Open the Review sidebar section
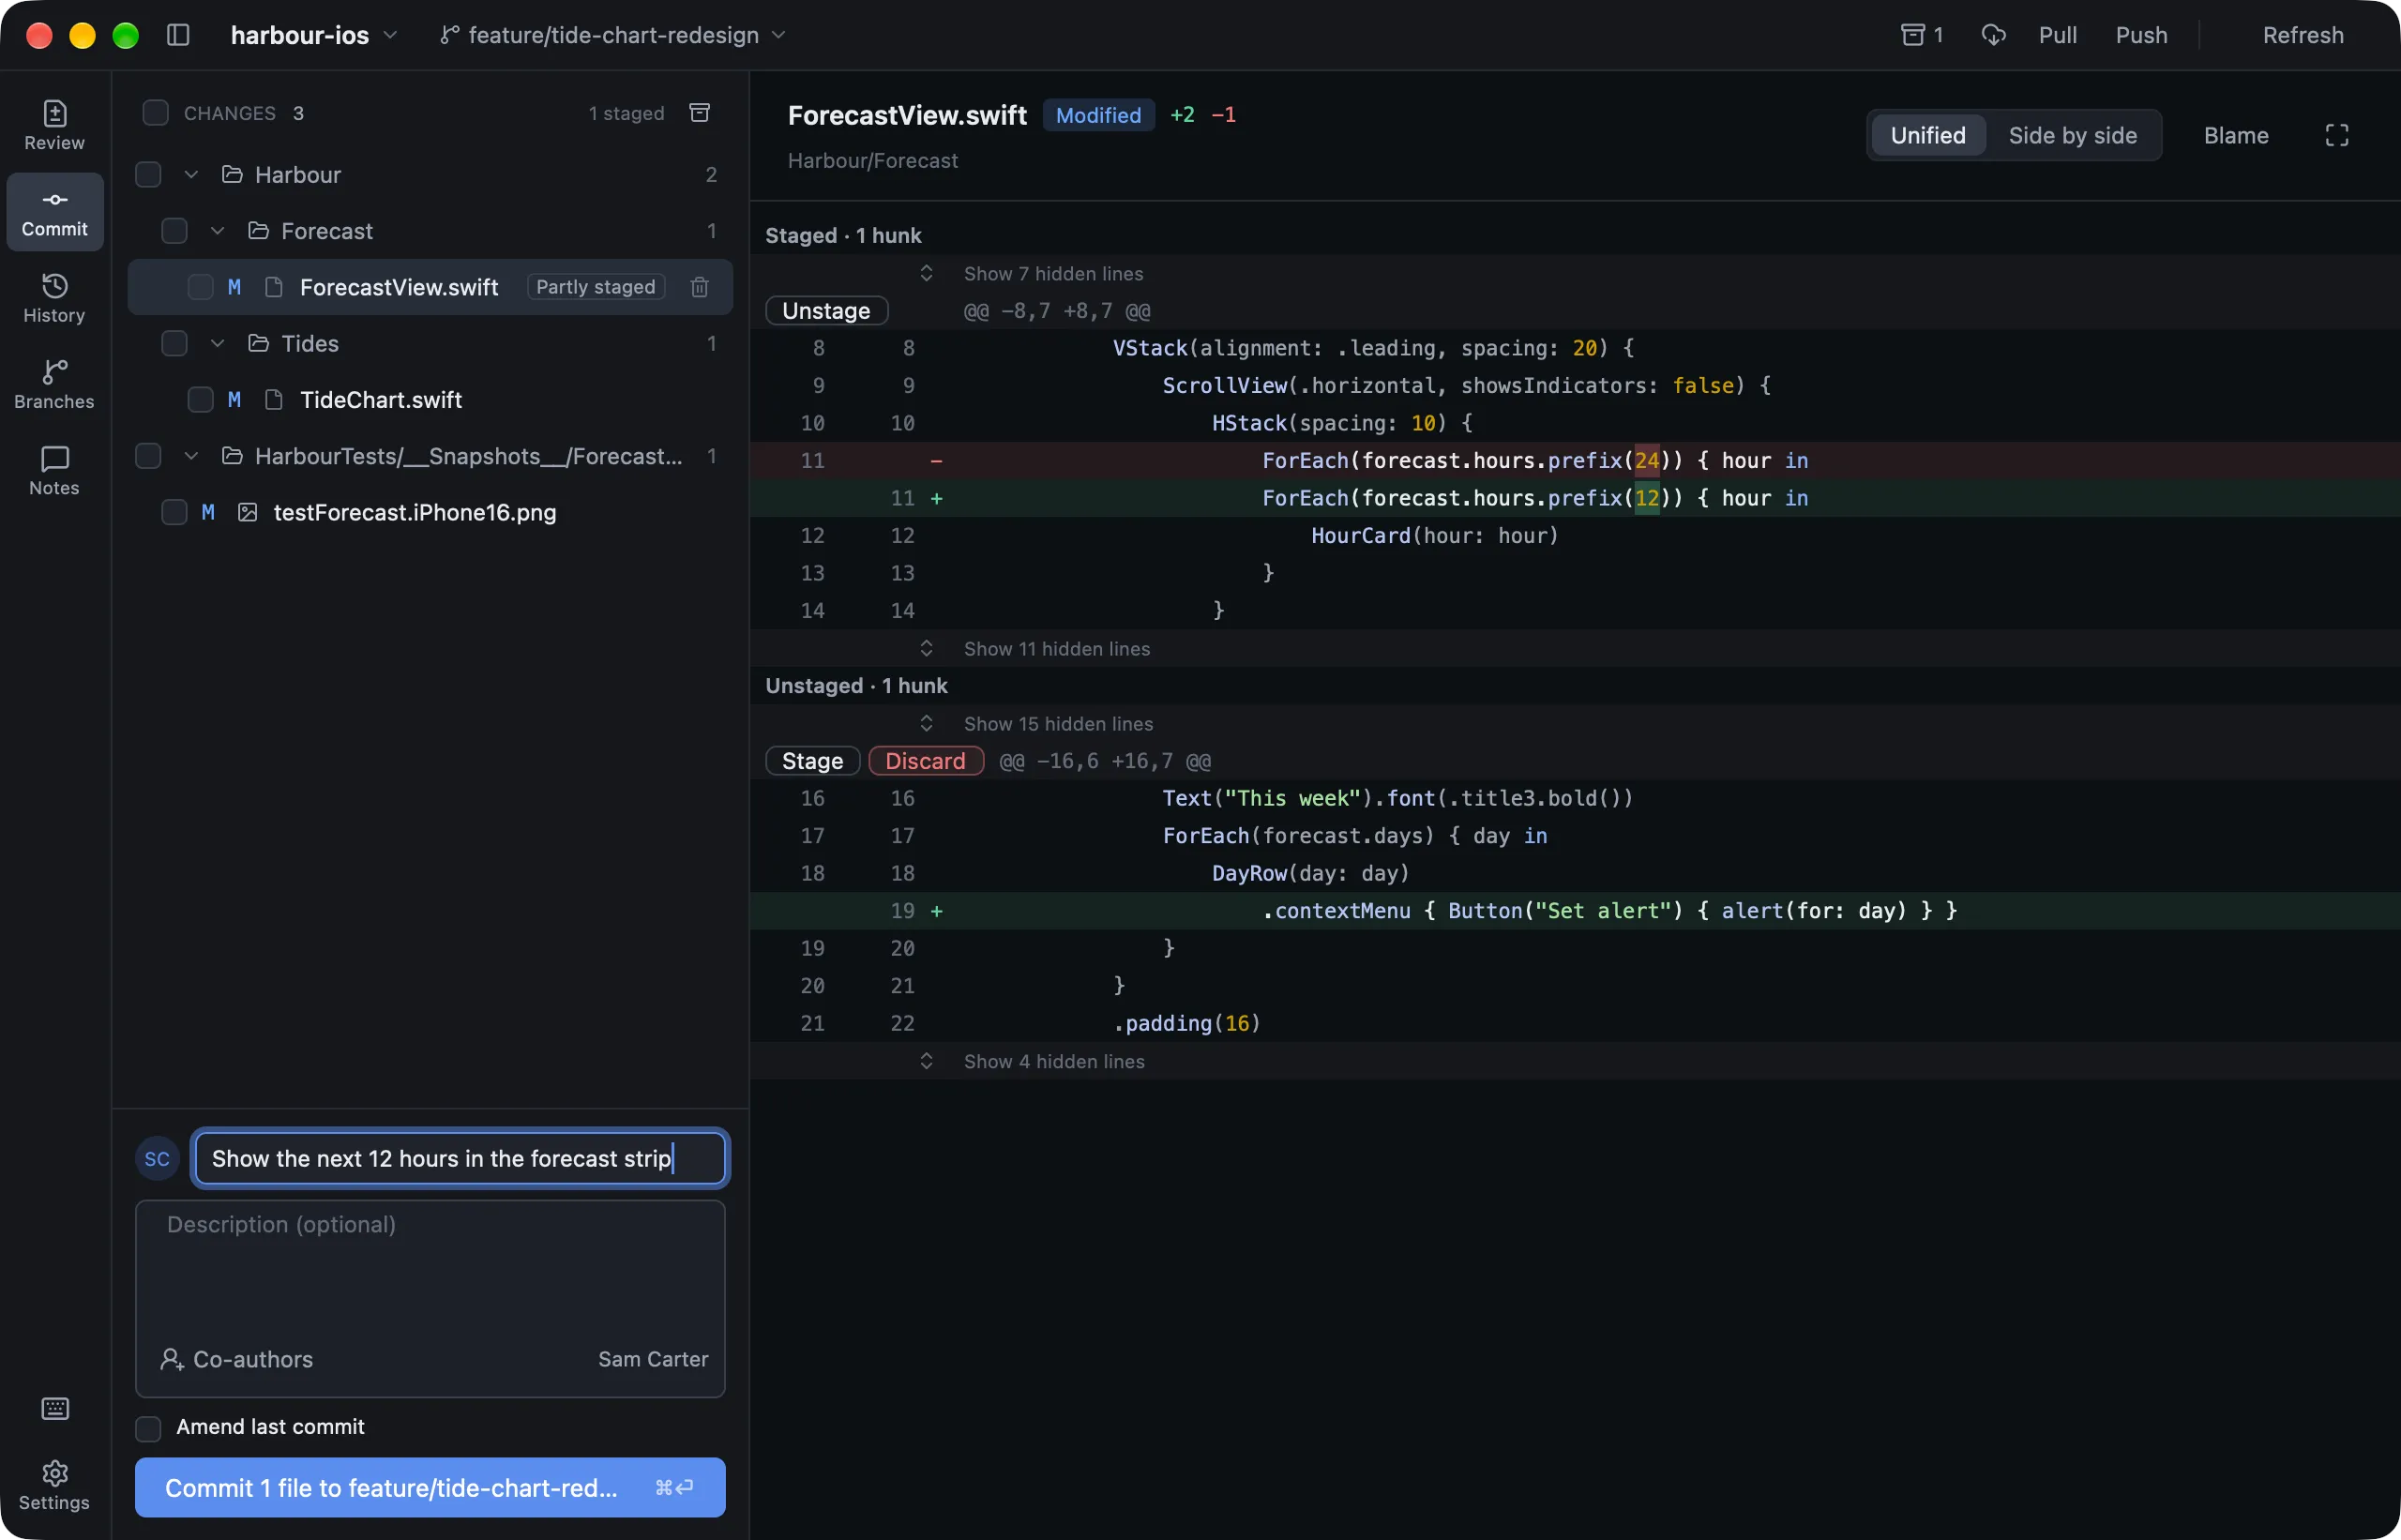Image resolution: width=2401 pixels, height=1540 pixels. (x=54, y=126)
